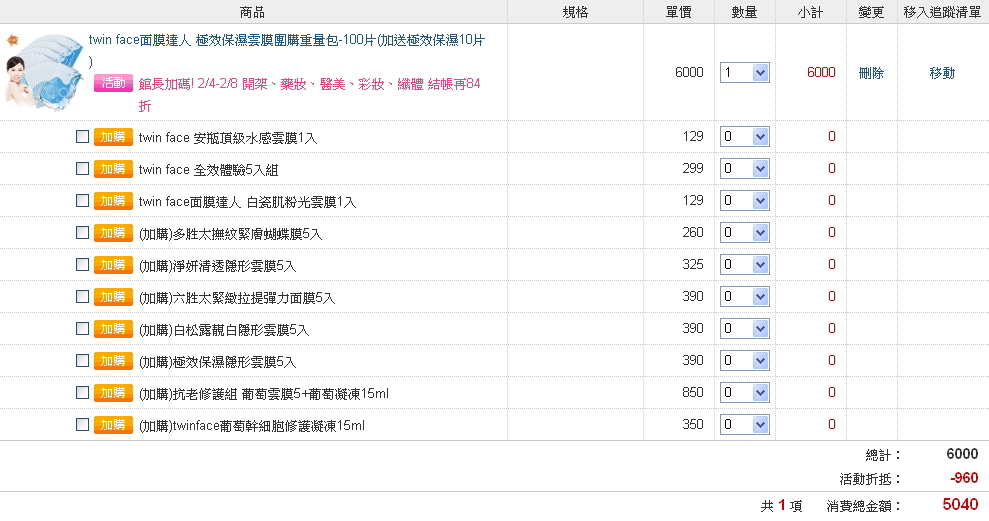Click 加購 badge beside 白松露靚白隱形雲膜5入
This screenshot has width=989, height=521.
(114, 329)
